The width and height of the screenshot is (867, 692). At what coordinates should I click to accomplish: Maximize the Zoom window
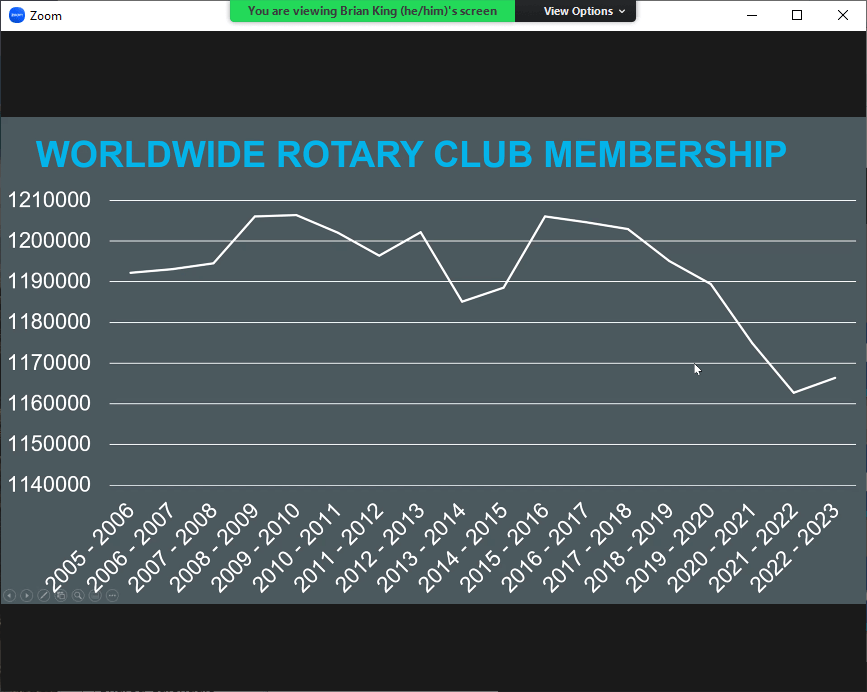[797, 15]
